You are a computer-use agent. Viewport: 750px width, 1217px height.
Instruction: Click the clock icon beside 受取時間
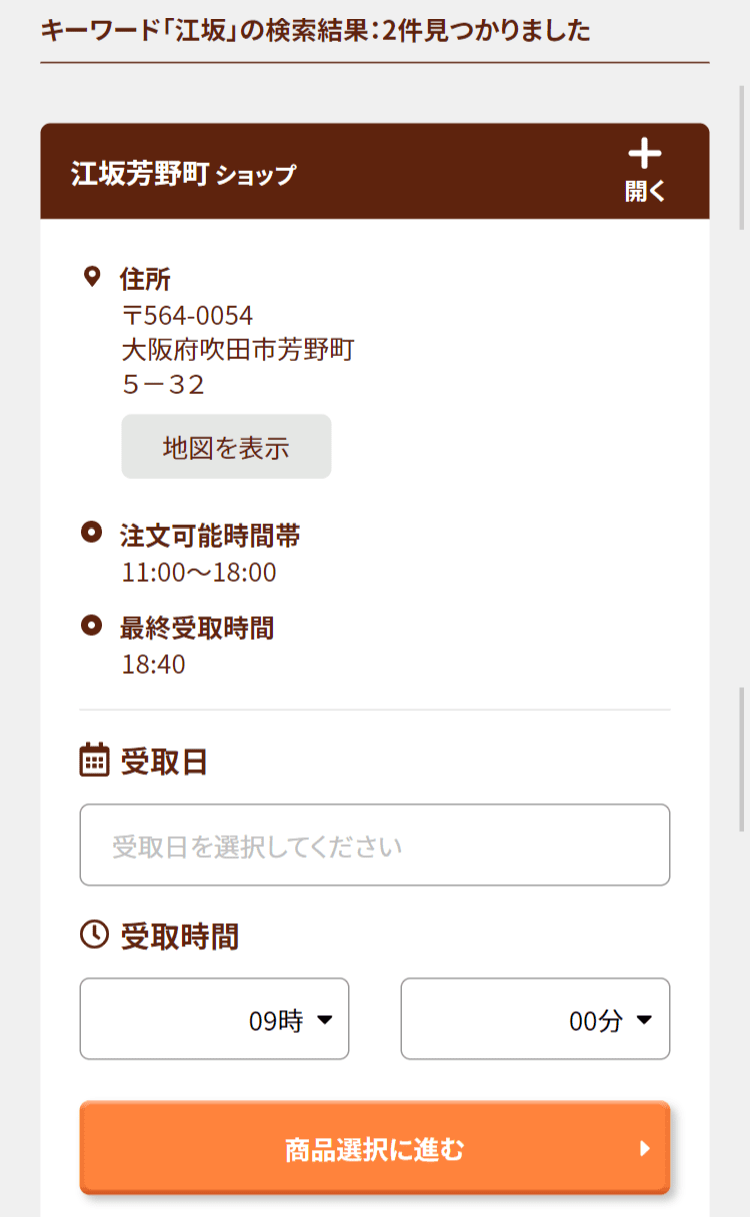pos(94,935)
